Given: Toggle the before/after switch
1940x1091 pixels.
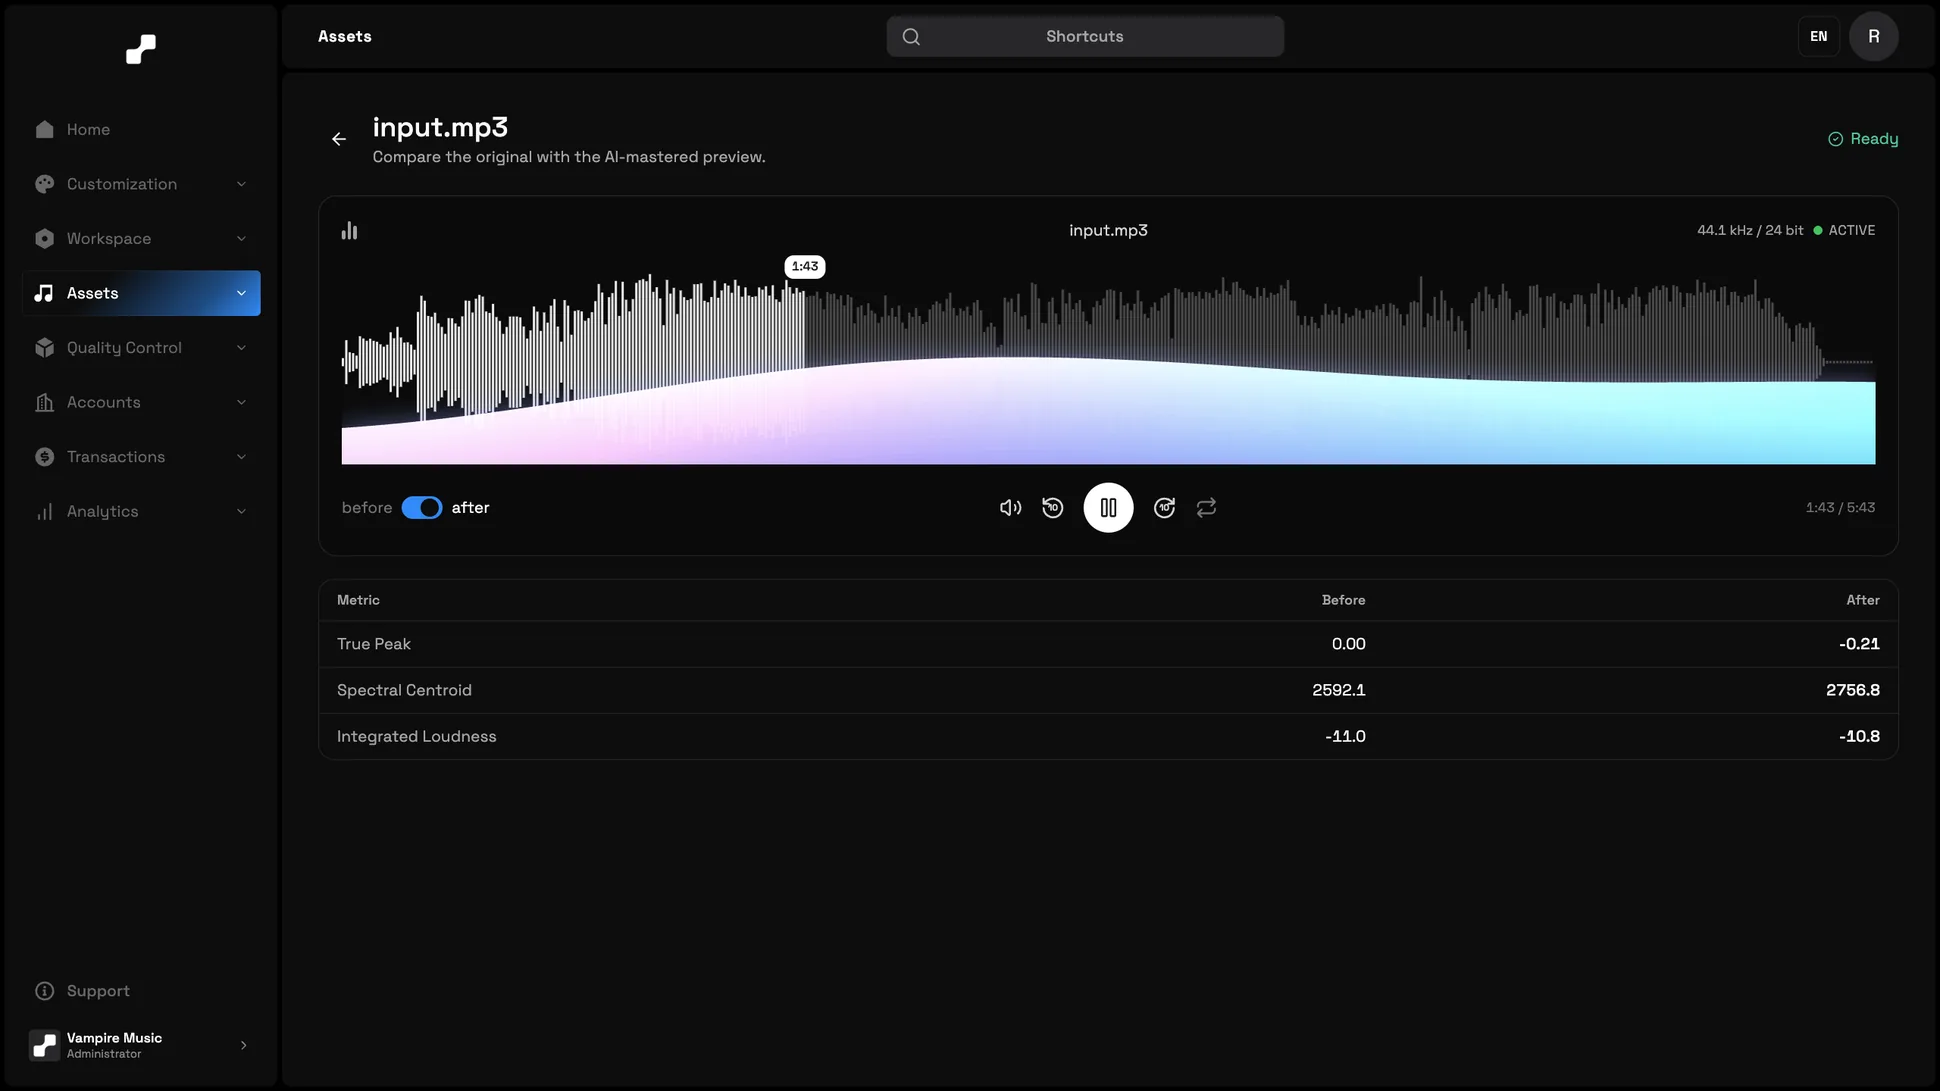Looking at the screenshot, I should pos(422,508).
